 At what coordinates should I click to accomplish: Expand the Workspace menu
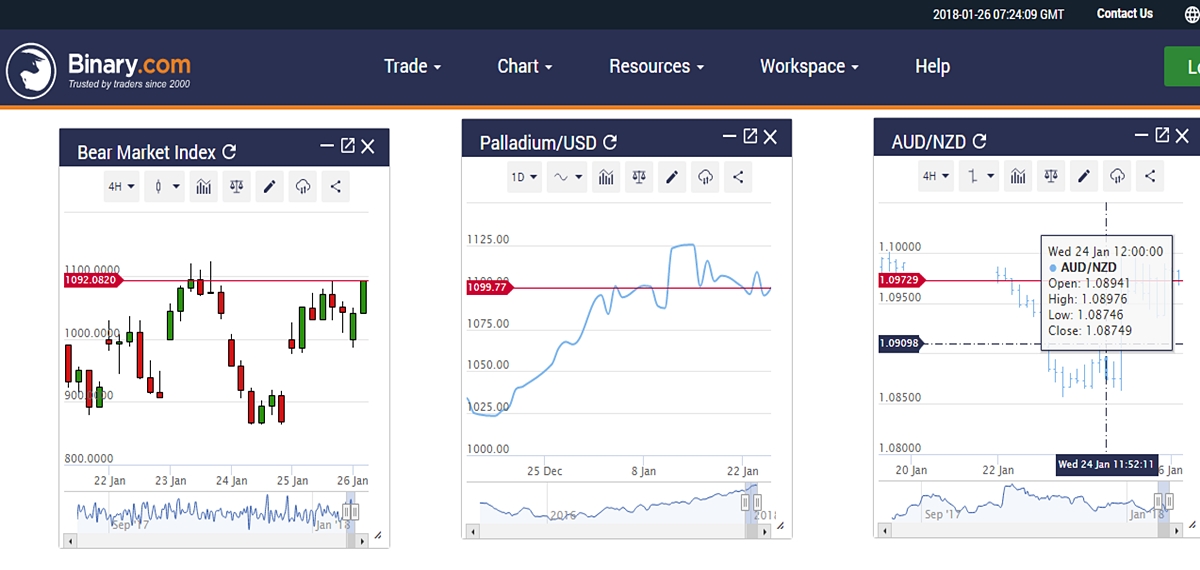tap(809, 66)
